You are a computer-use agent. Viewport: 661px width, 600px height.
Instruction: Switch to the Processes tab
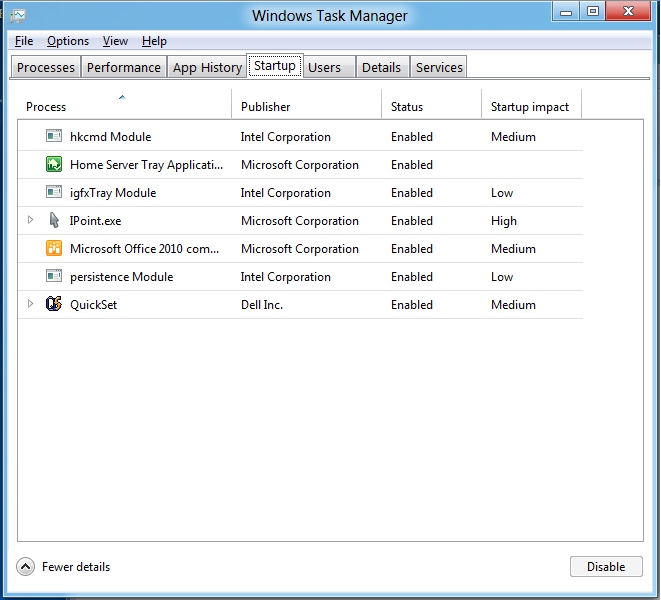[46, 67]
